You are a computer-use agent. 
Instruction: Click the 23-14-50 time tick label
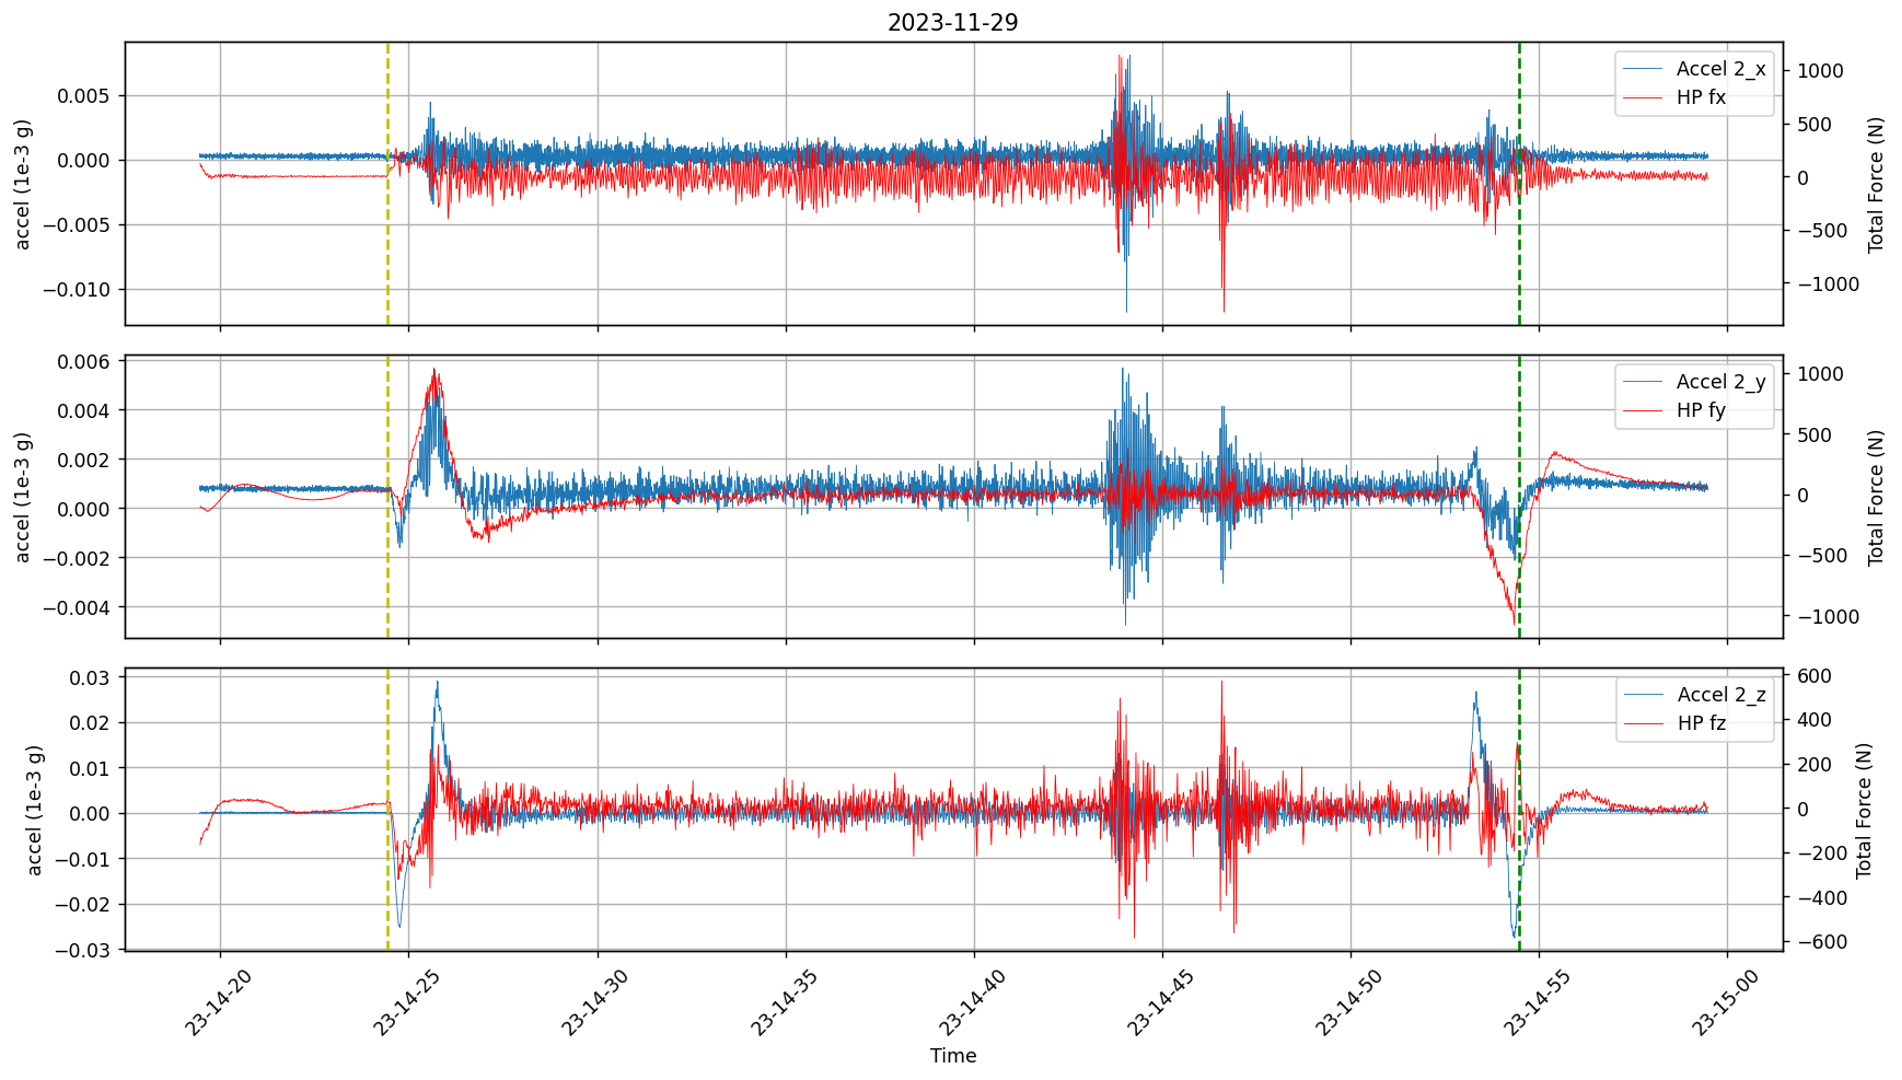pyautogui.click(x=1348, y=1003)
